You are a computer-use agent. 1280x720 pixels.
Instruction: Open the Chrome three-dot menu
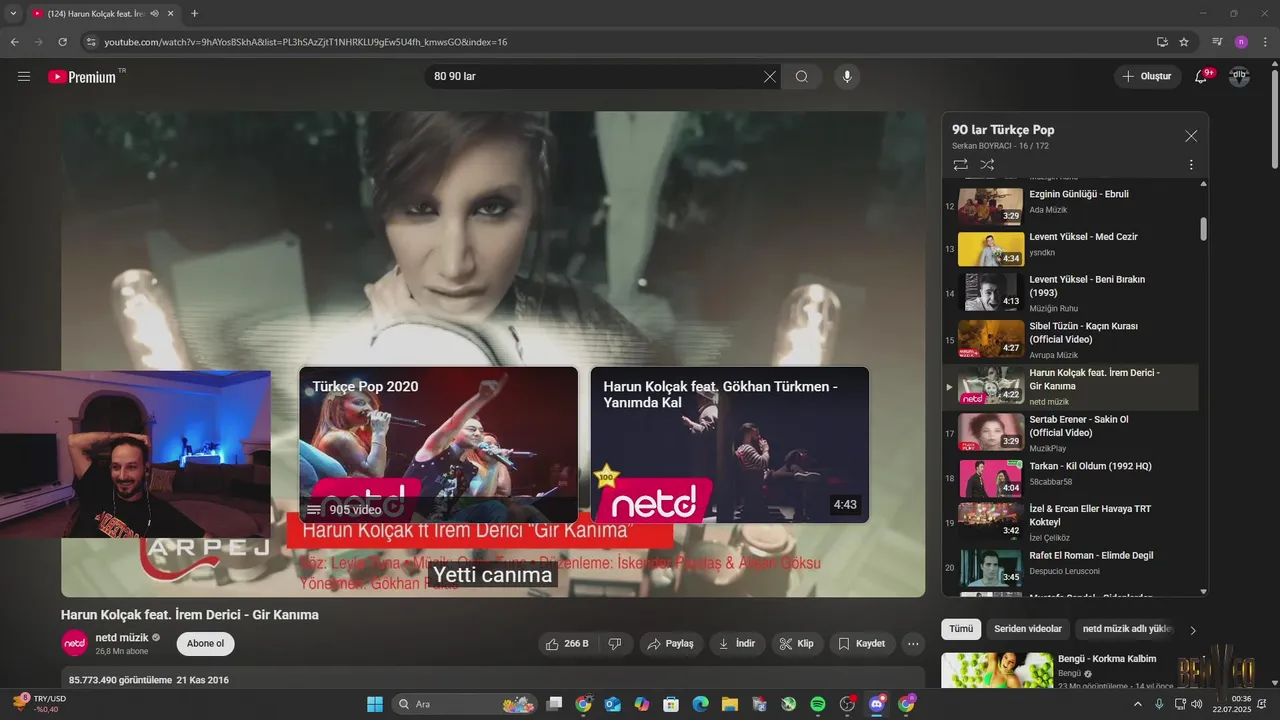[1264, 42]
